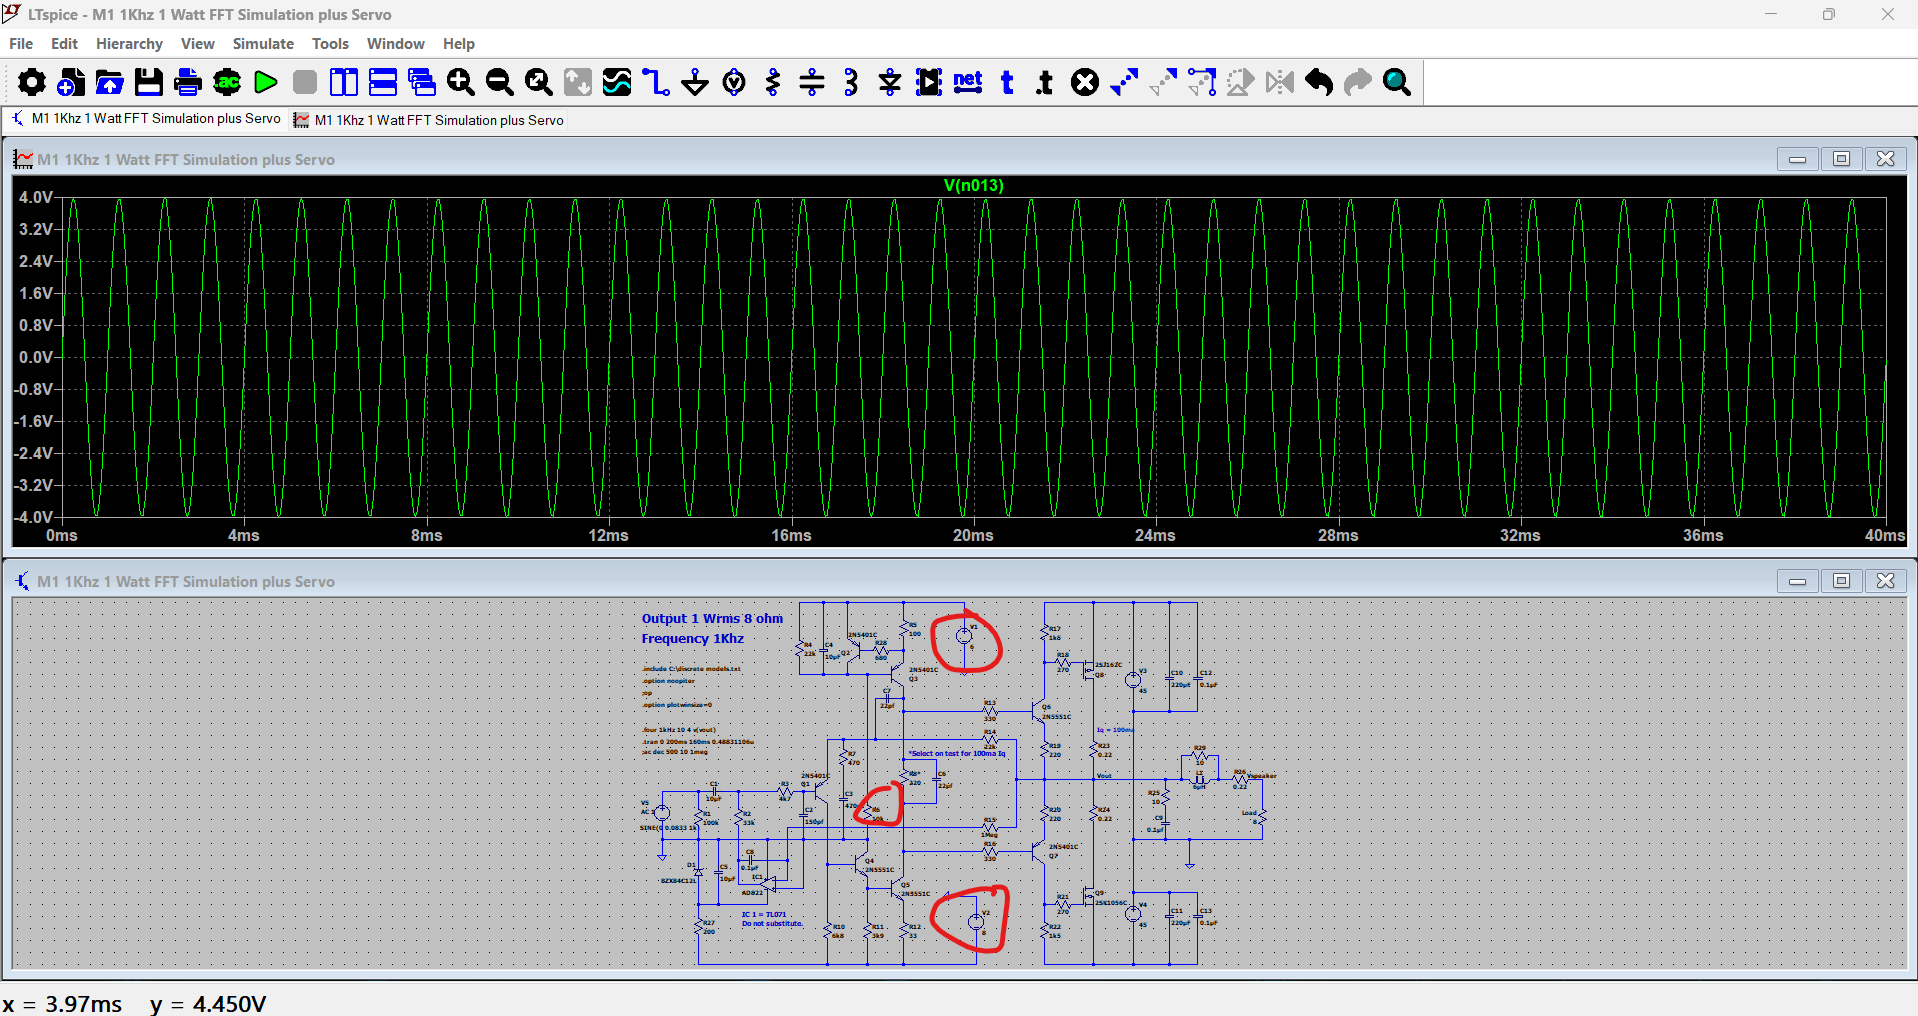1918x1016 pixels.
Task: Click the grey Halt simulation icon
Action: (305, 82)
